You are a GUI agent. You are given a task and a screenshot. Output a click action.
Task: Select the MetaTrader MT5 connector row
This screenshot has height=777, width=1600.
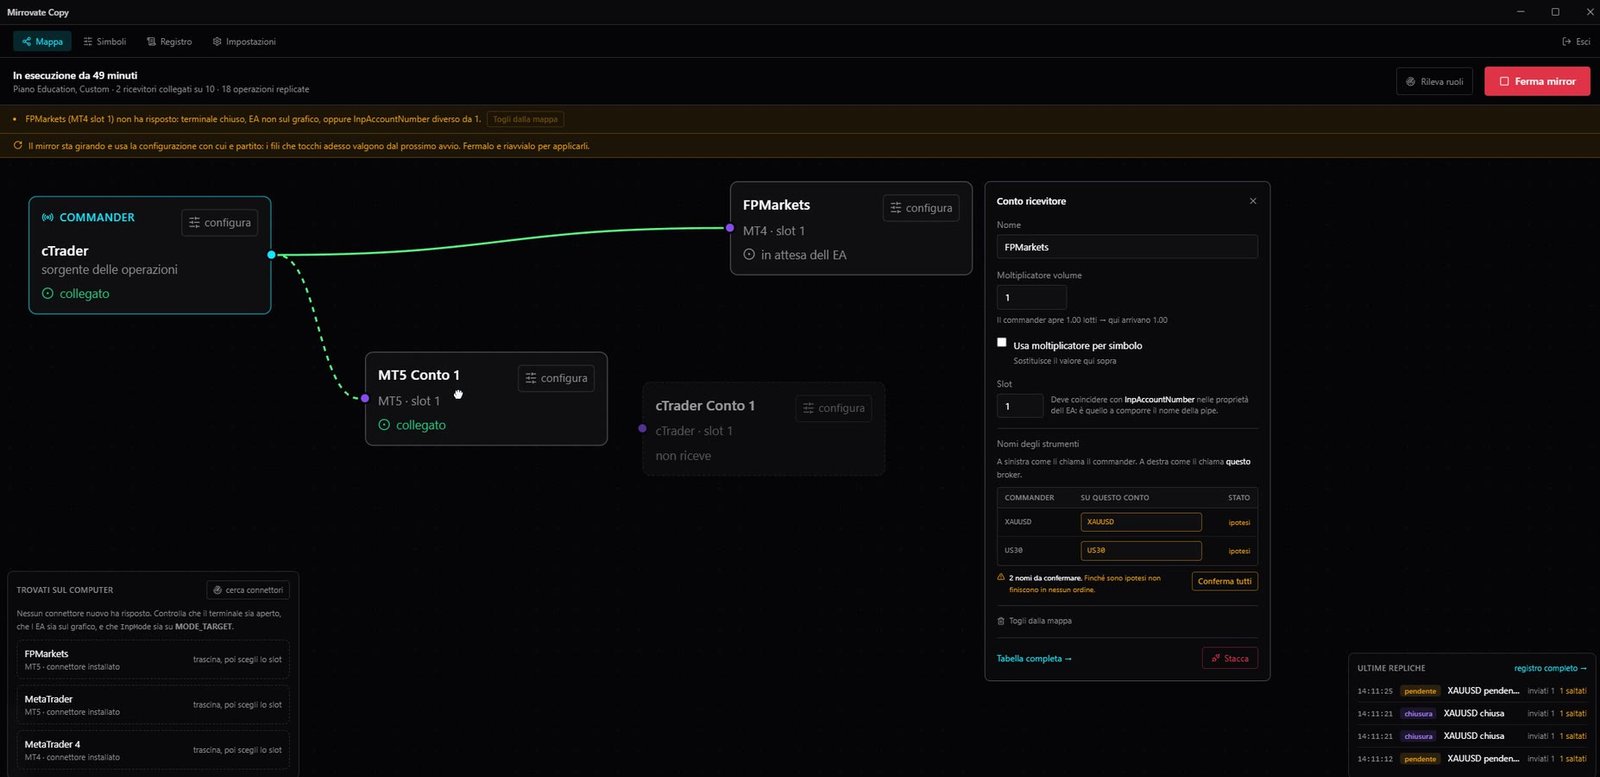pyautogui.click(x=153, y=705)
